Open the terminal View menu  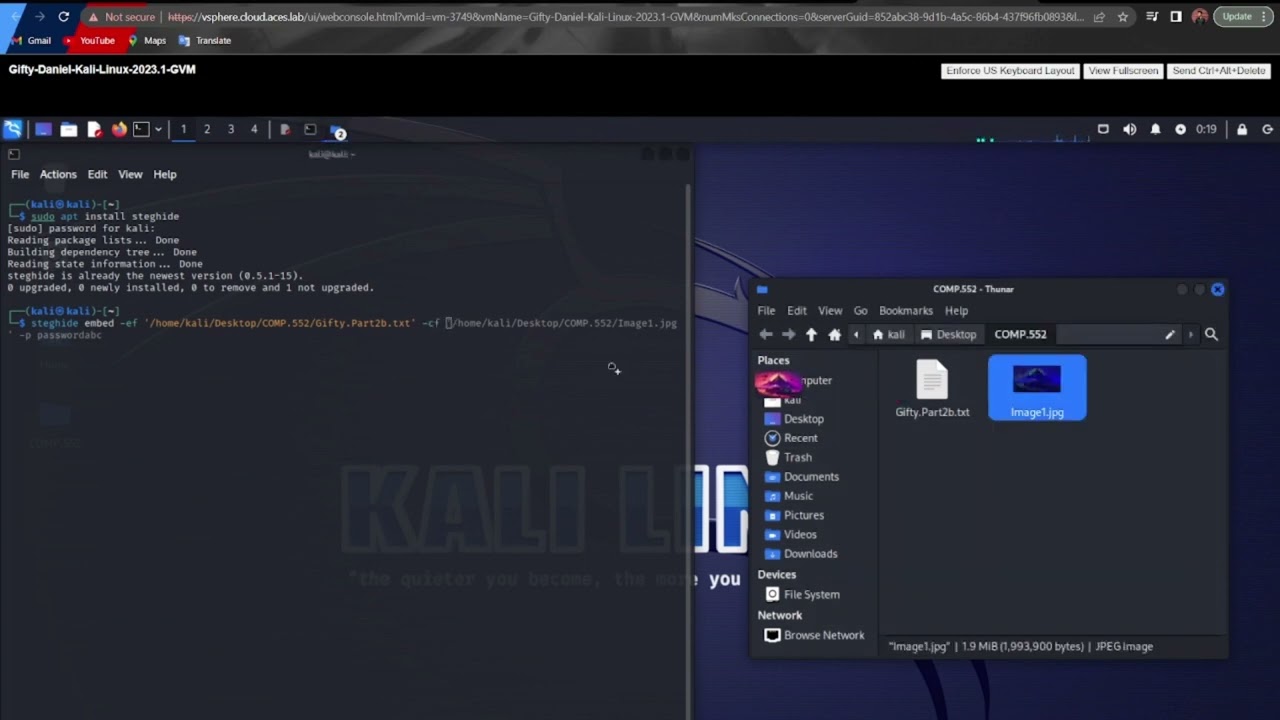click(130, 174)
